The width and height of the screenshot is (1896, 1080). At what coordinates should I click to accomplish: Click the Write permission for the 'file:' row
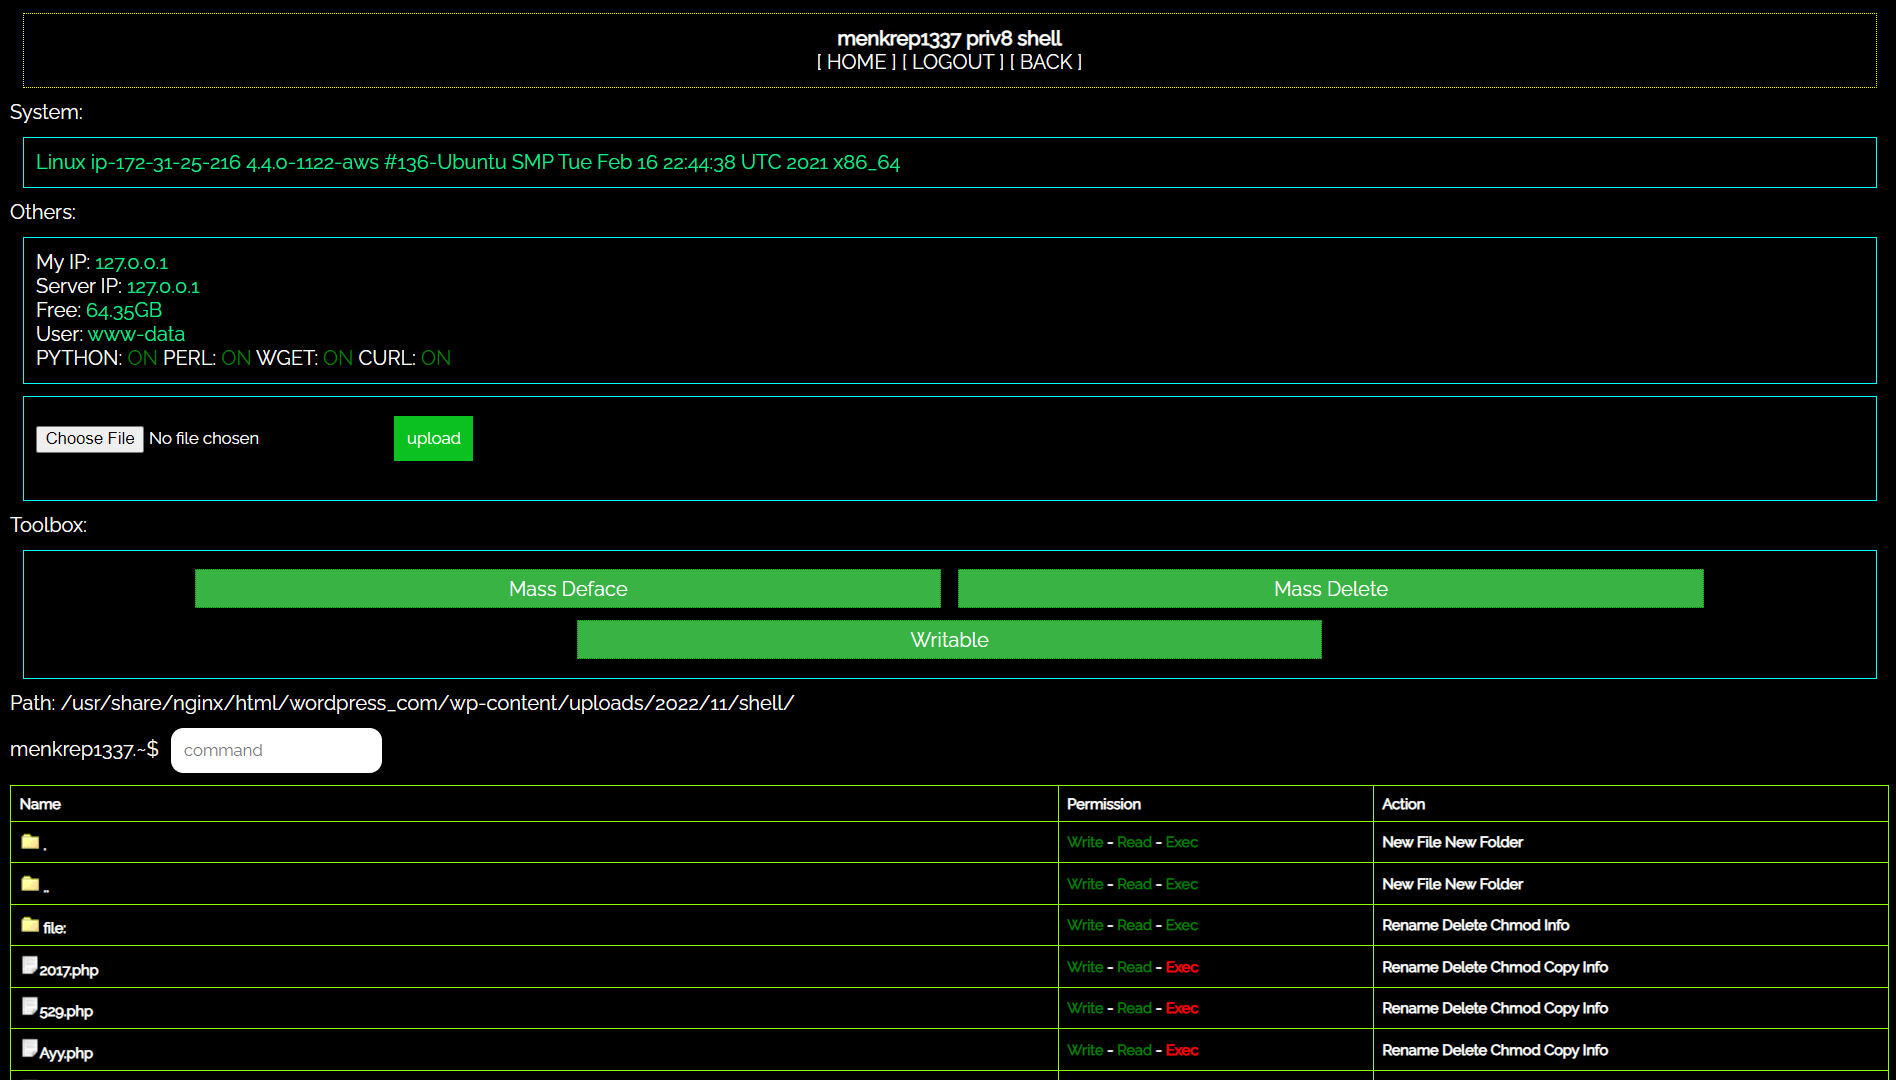(x=1085, y=925)
